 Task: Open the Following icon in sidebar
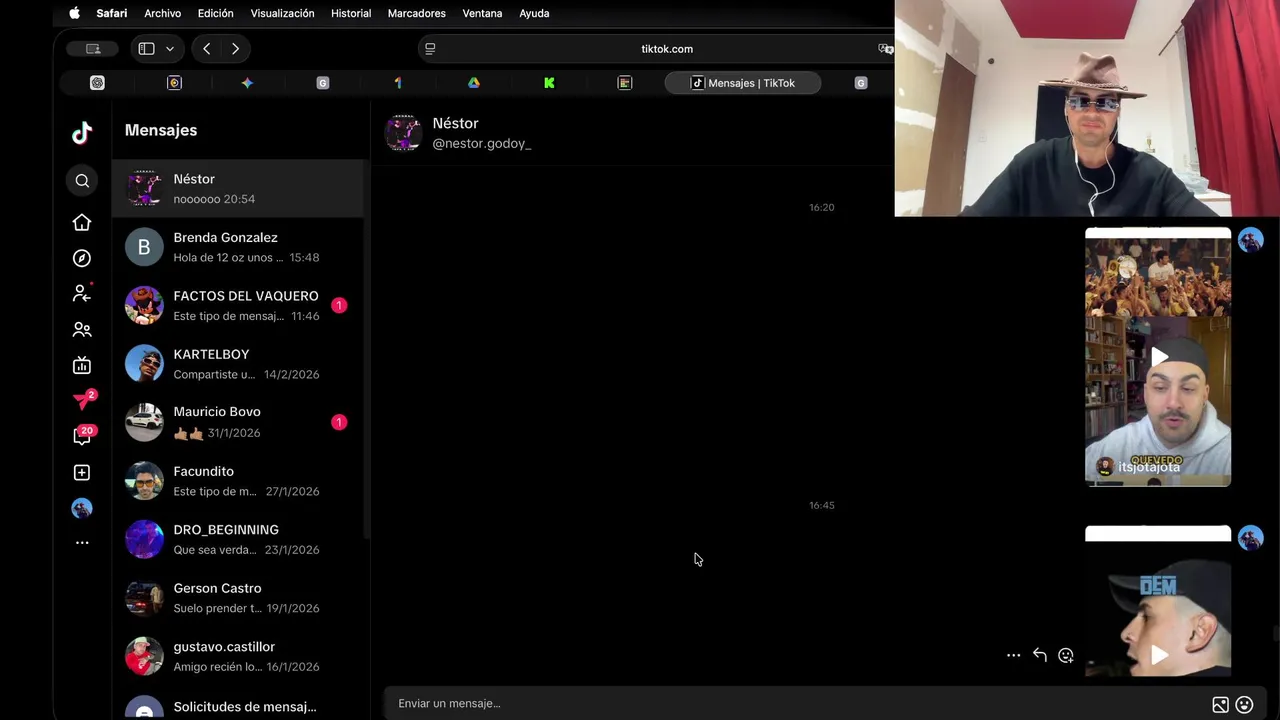[x=82, y=293]
